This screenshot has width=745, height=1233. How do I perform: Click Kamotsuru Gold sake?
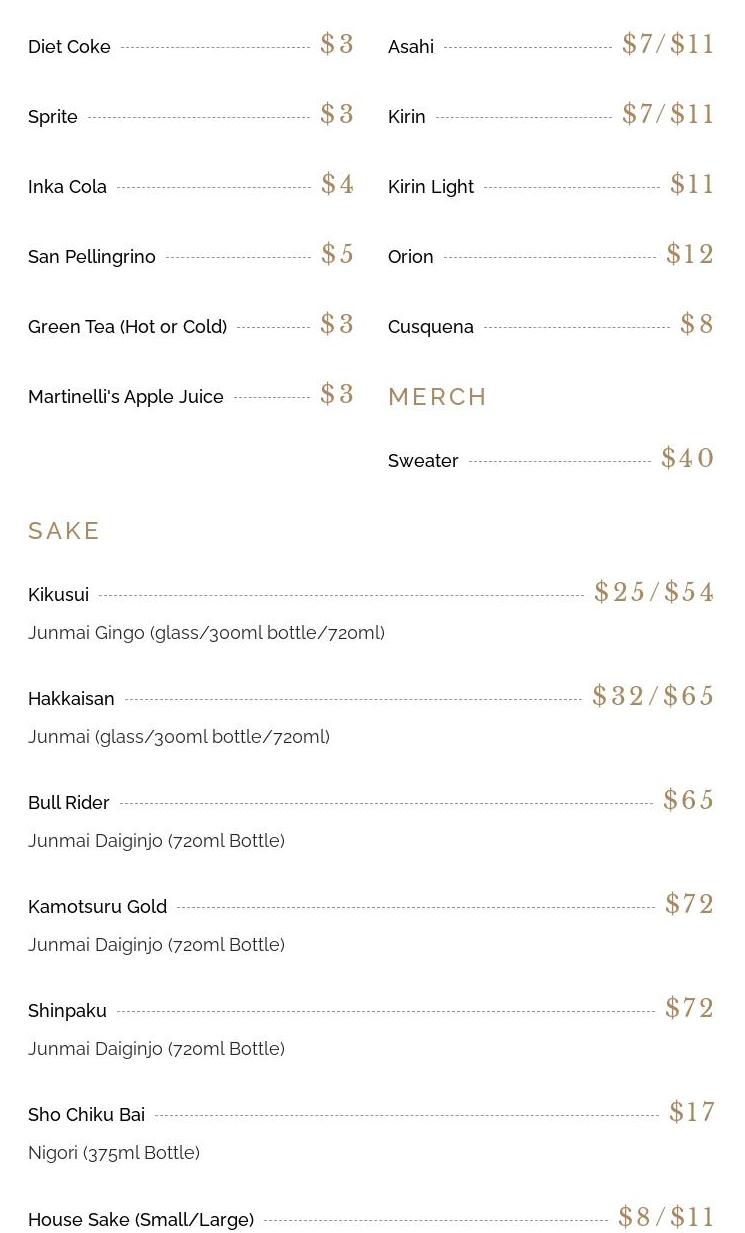(97, 907)
